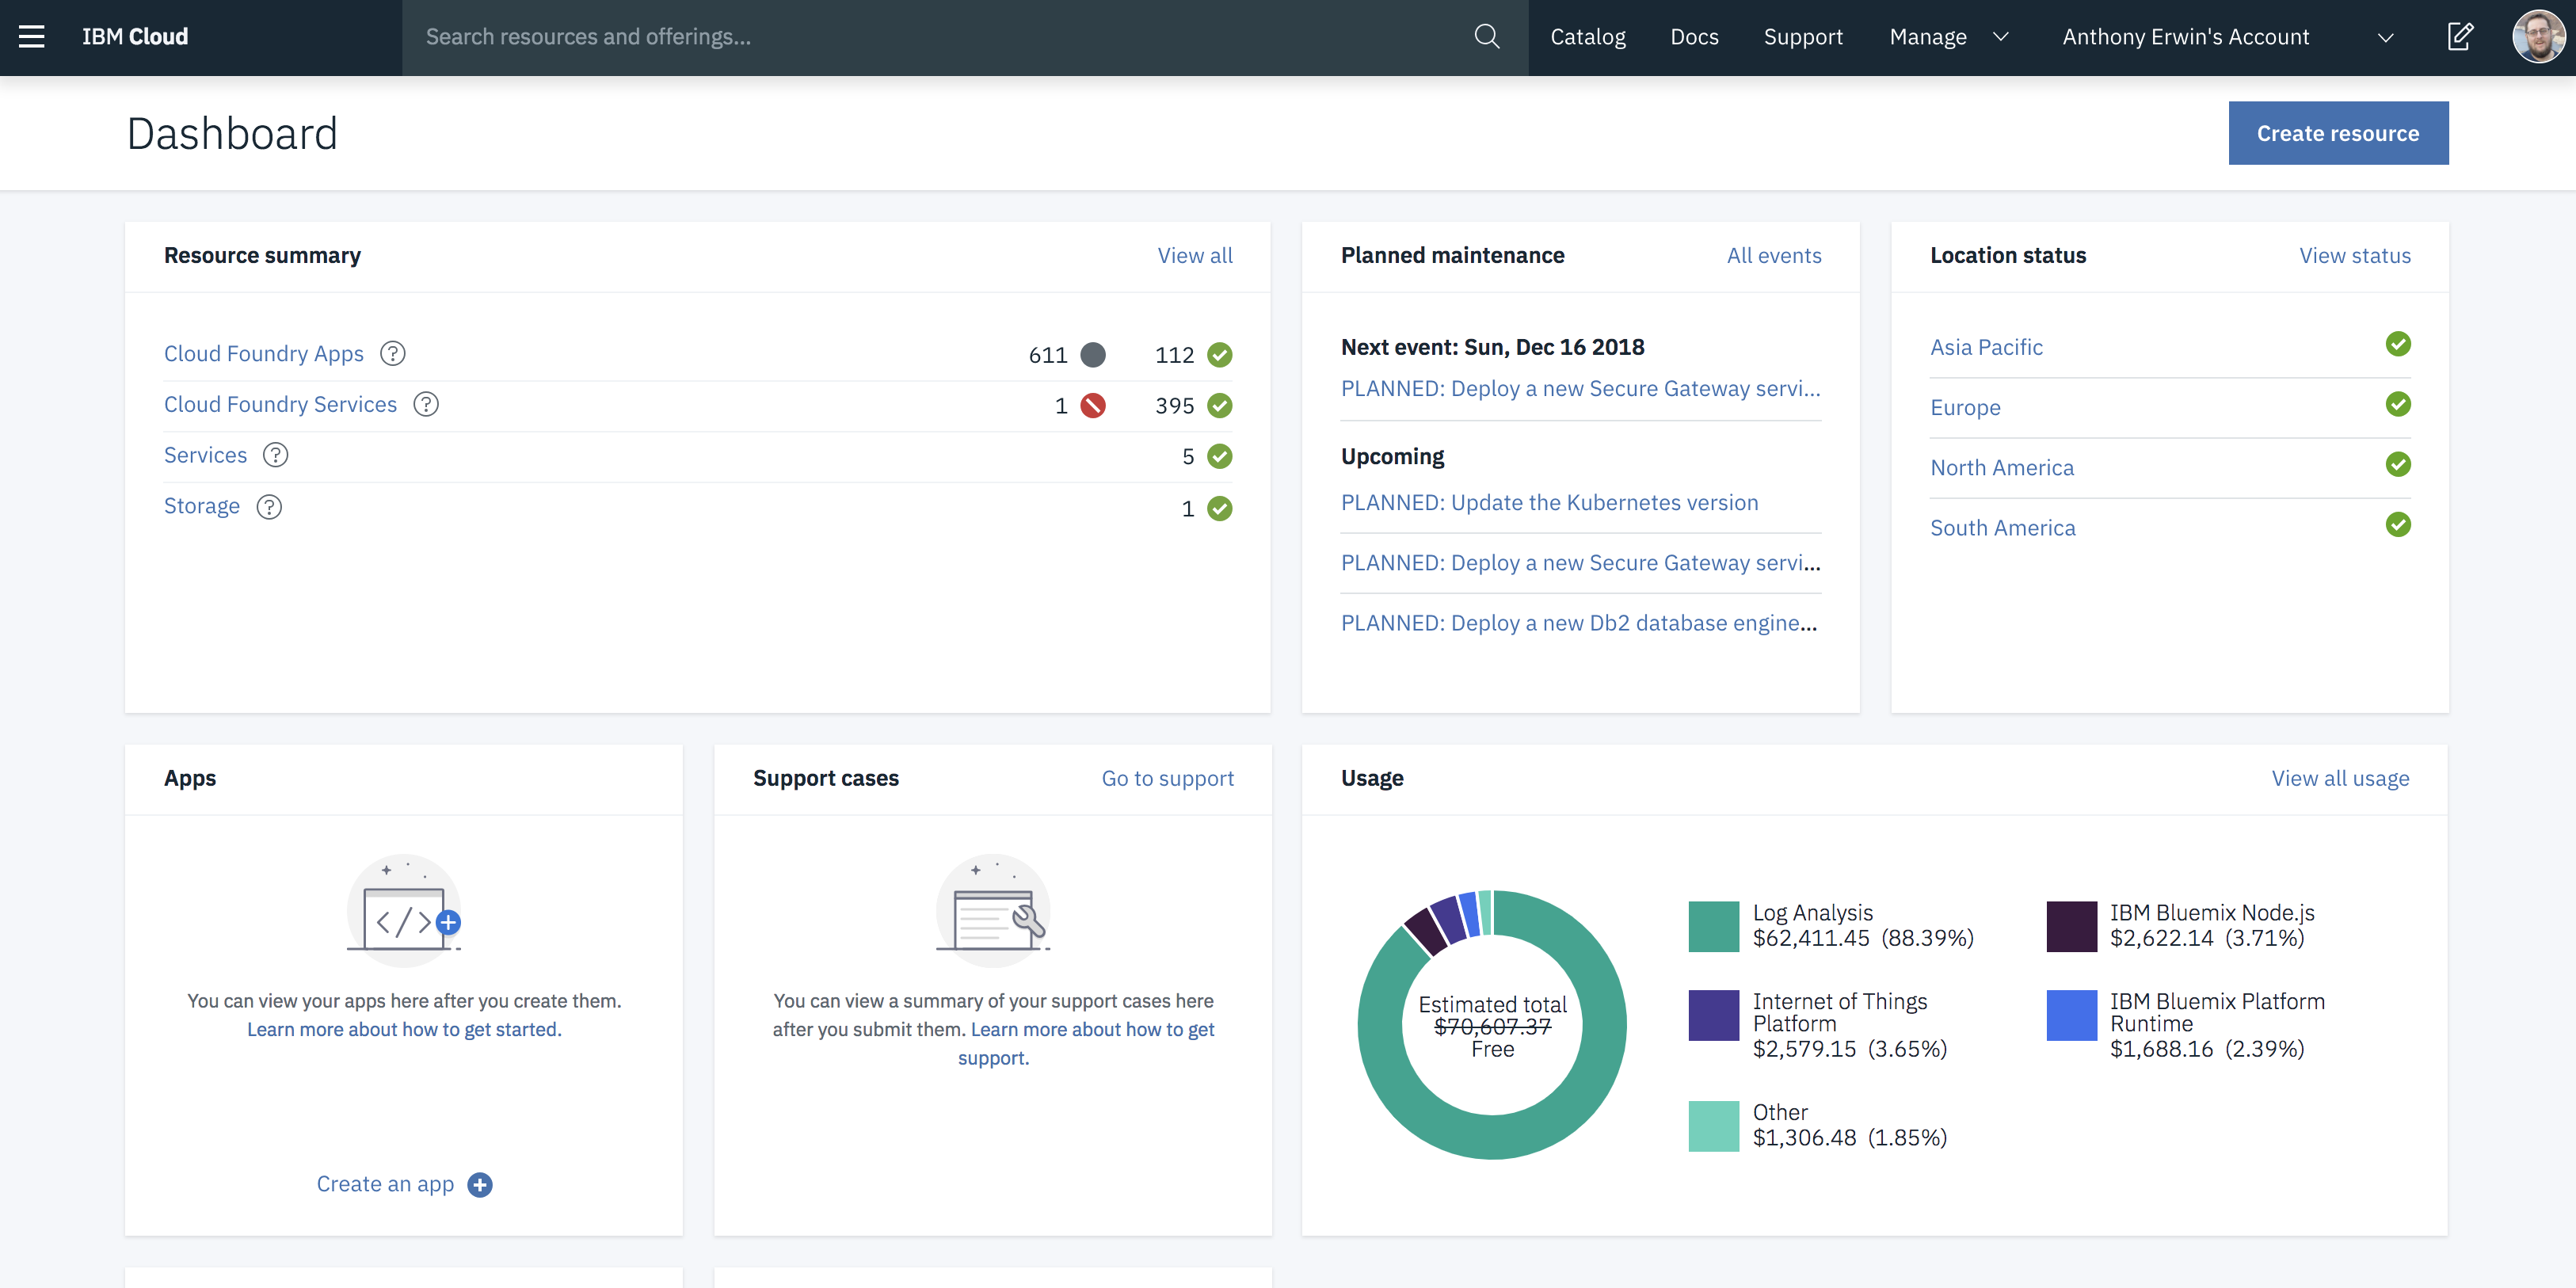Open the Catalog menu item
This screenshot has height=1288, width=2576.
pyautogui.click(x=1588, y=37)
